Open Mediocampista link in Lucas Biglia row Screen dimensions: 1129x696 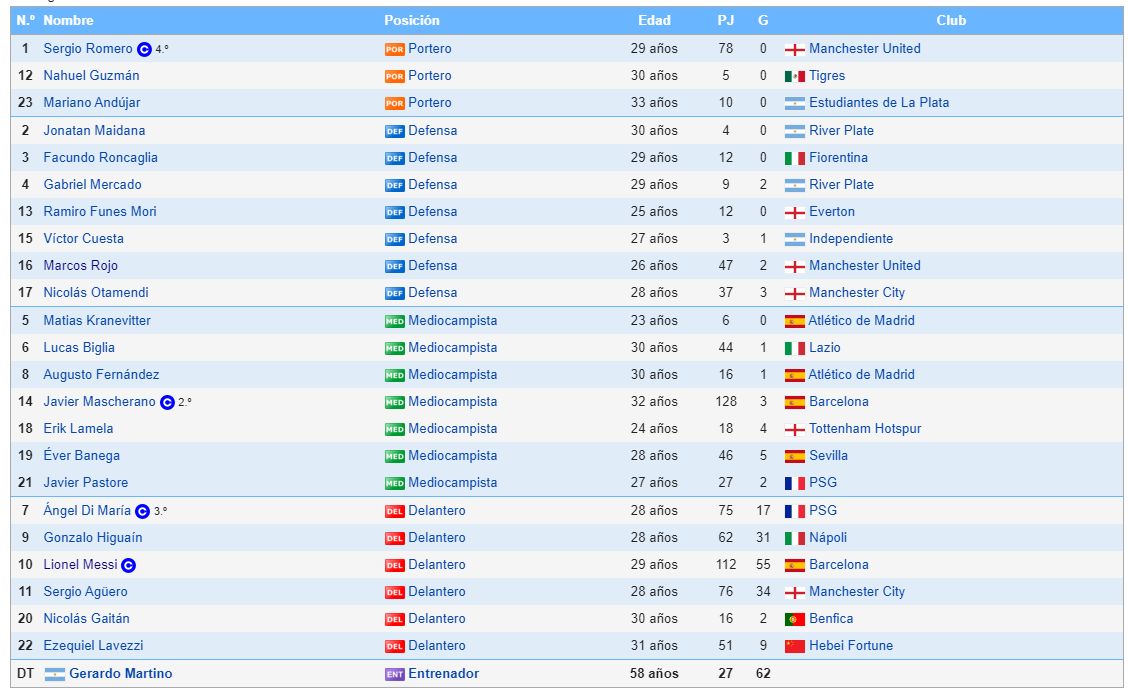tap(452, 348)
